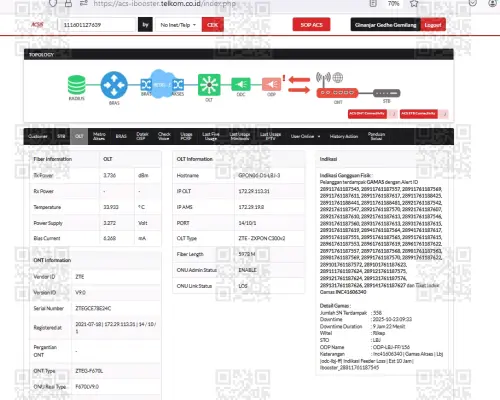The width and height of the screenshot is (500, 400).
Task: Open the Panduan Solusi tab
Action: click(376, 136)
